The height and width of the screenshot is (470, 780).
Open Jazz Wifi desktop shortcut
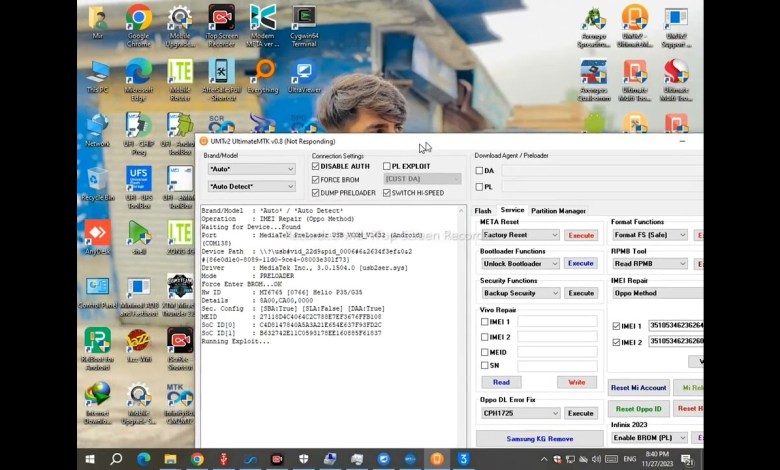(x=139, y=345)
